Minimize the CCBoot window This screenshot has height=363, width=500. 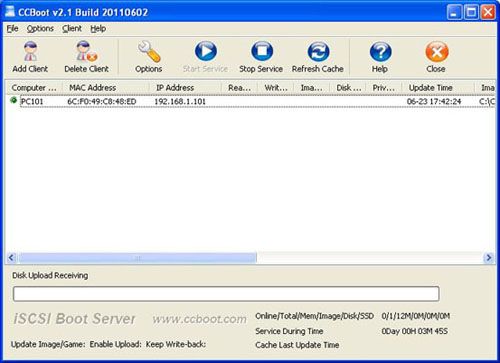(454, 12)
